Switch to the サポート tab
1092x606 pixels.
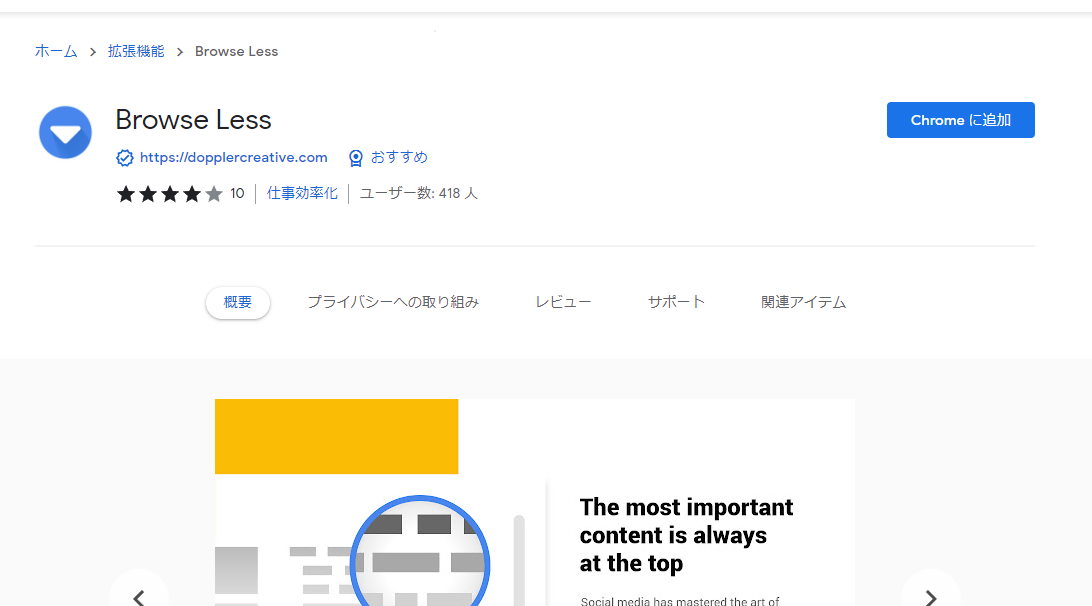[676, 302]
